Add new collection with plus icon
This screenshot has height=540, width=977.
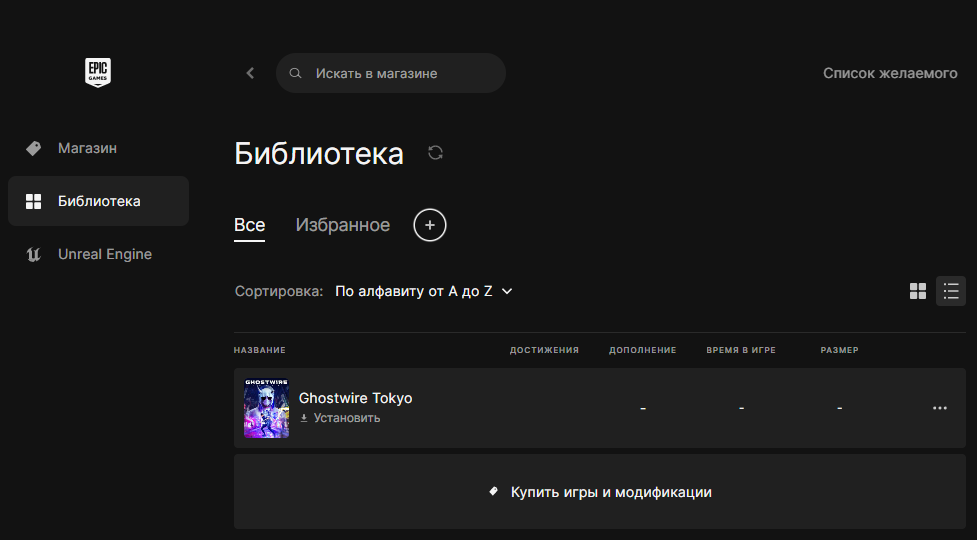(x=430, y=225)
